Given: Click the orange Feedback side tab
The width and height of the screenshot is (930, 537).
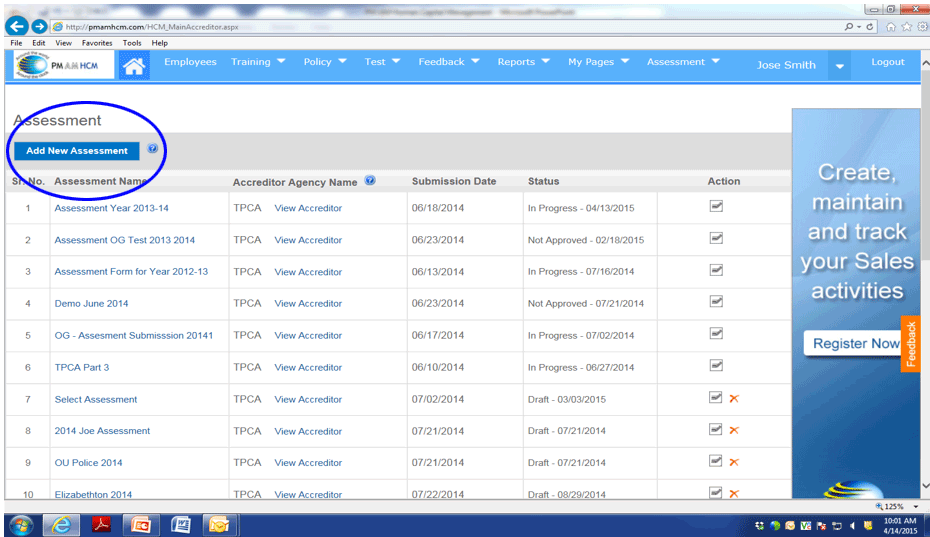Looking at the screenshot, I should pyautogui.click(x=910, y=345).
